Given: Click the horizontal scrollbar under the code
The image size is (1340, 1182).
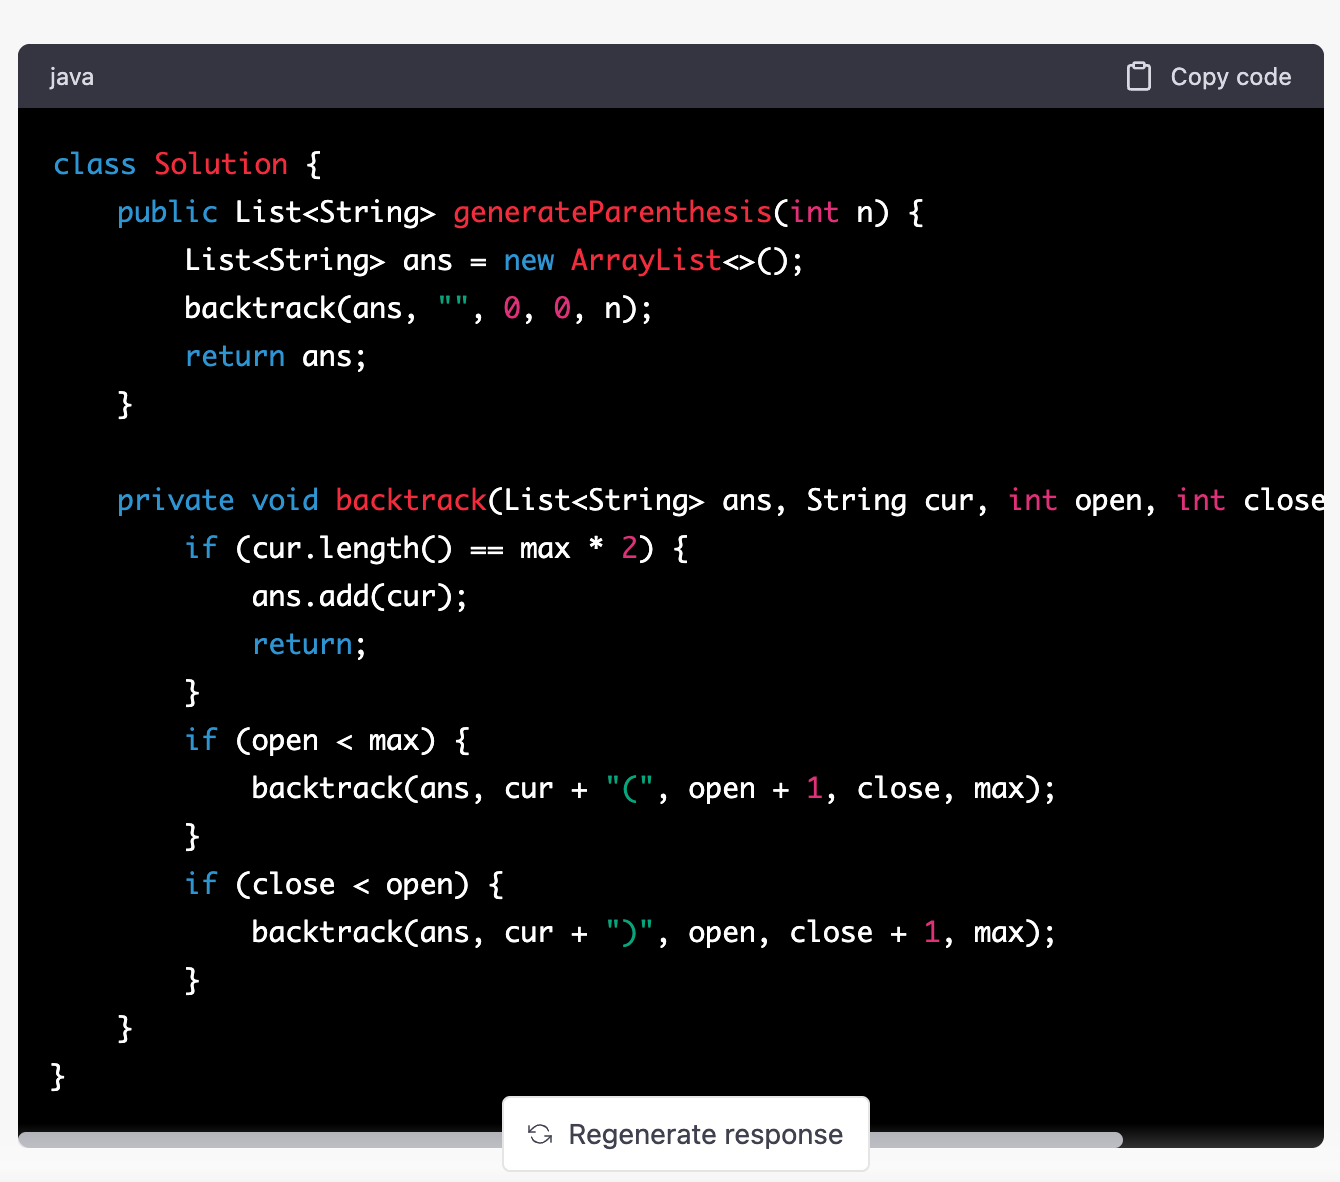Looking at the screenshot, I should (x=570, y=1139).
